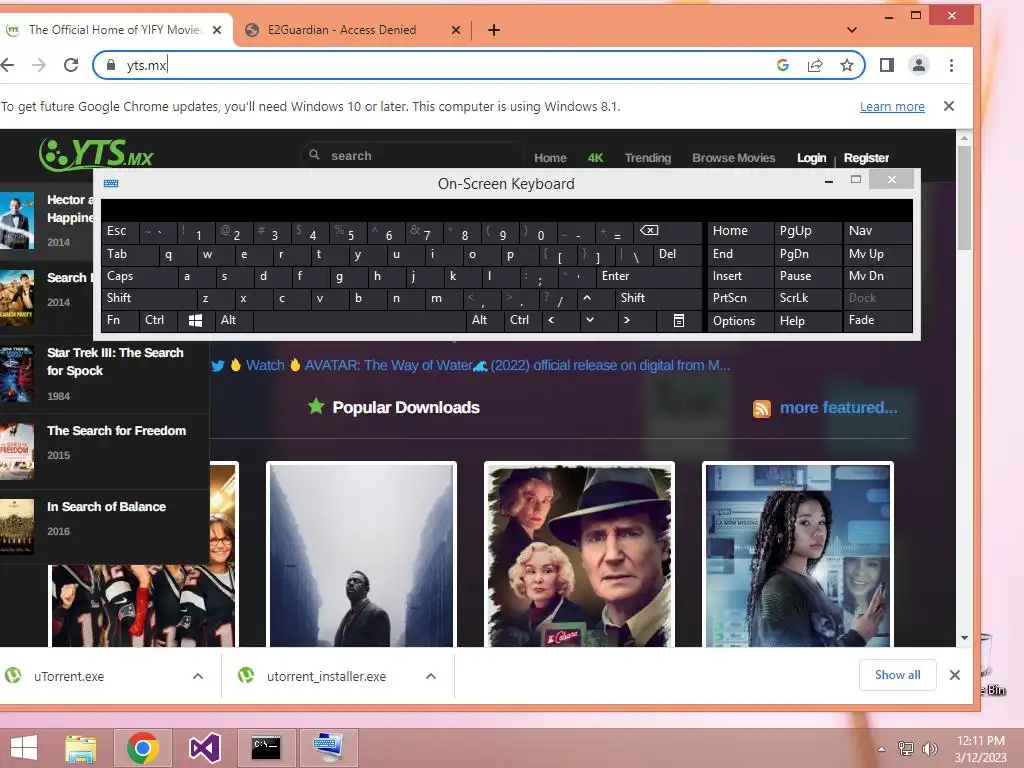Toggle the Caps key on On-Screen Keyboard
This screenshot has width=1024, height=768.
point(139,276)
